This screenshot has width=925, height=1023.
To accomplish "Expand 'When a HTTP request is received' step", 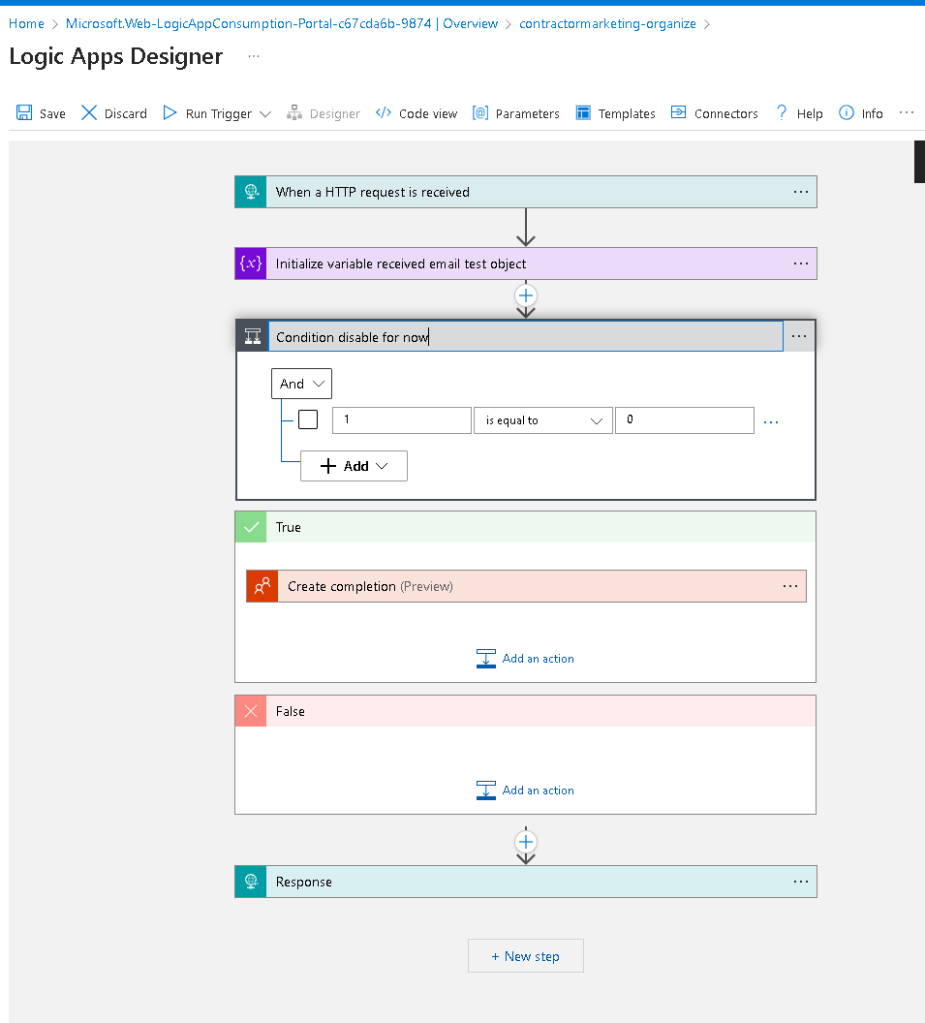I will (x=526, y=192).
